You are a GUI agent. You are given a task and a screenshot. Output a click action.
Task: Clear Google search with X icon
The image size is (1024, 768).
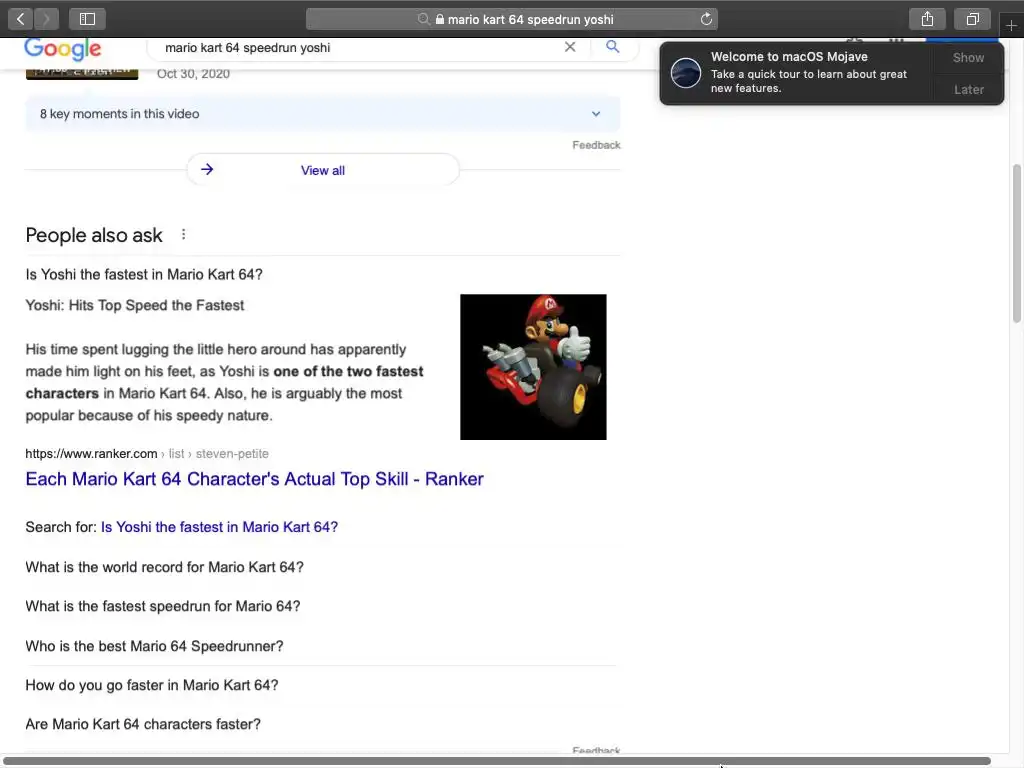click(x=570, y=47)
